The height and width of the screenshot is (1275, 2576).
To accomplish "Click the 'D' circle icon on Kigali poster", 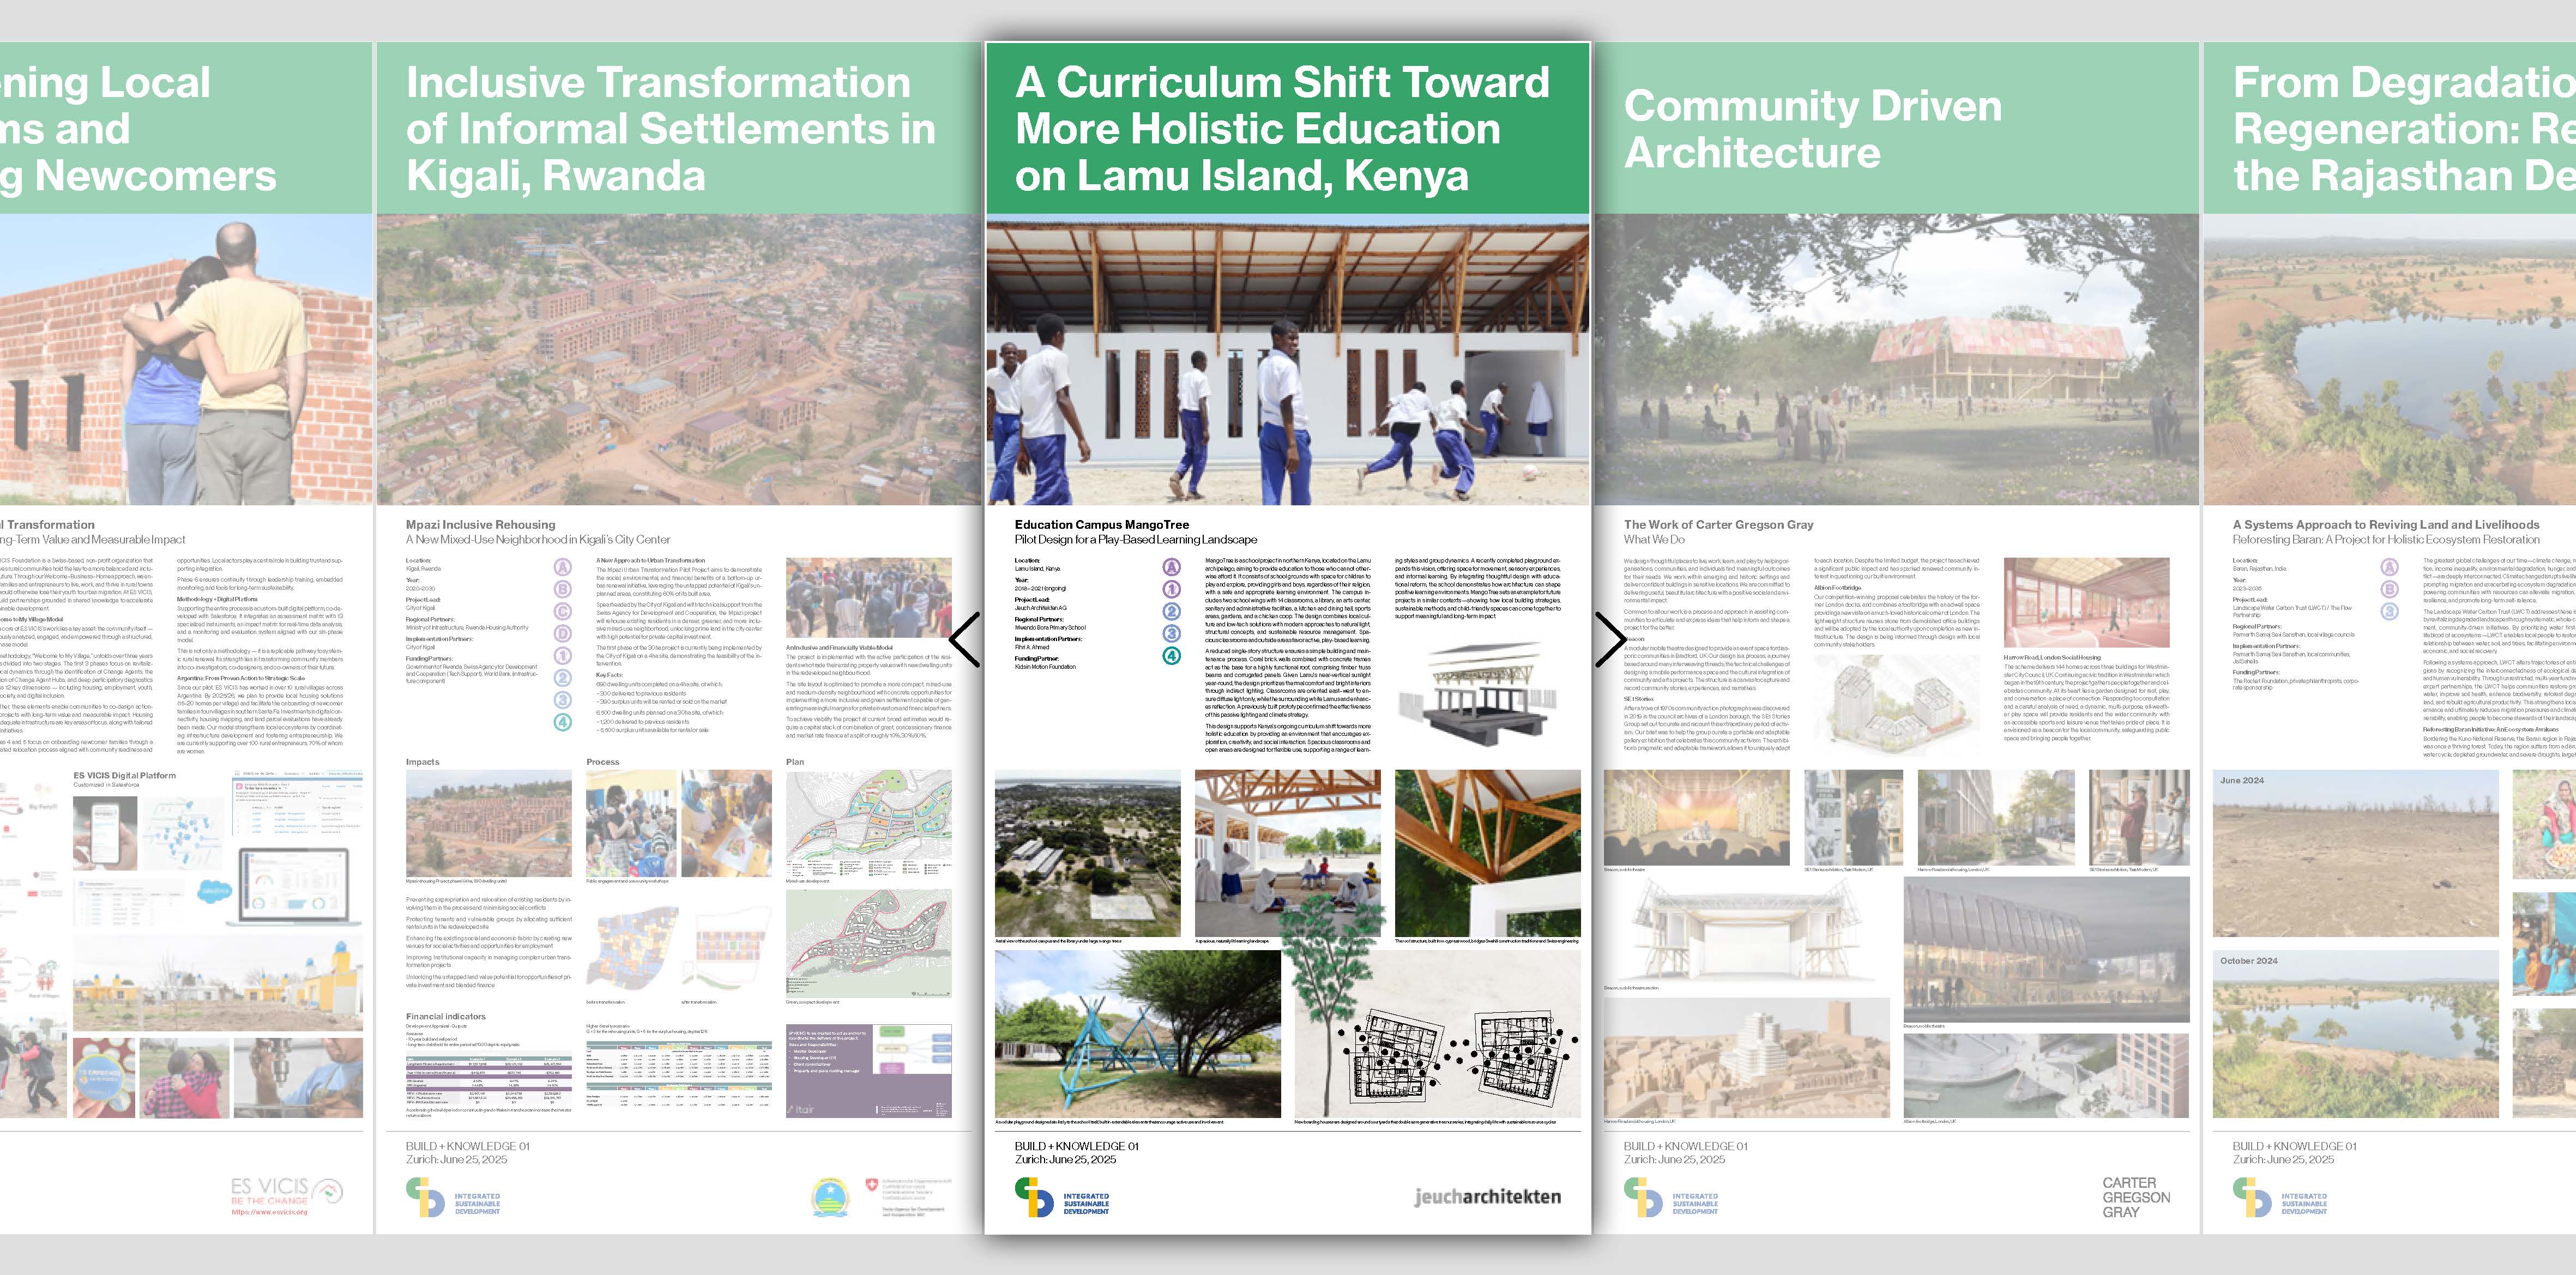I will click(x=563, y=633).
